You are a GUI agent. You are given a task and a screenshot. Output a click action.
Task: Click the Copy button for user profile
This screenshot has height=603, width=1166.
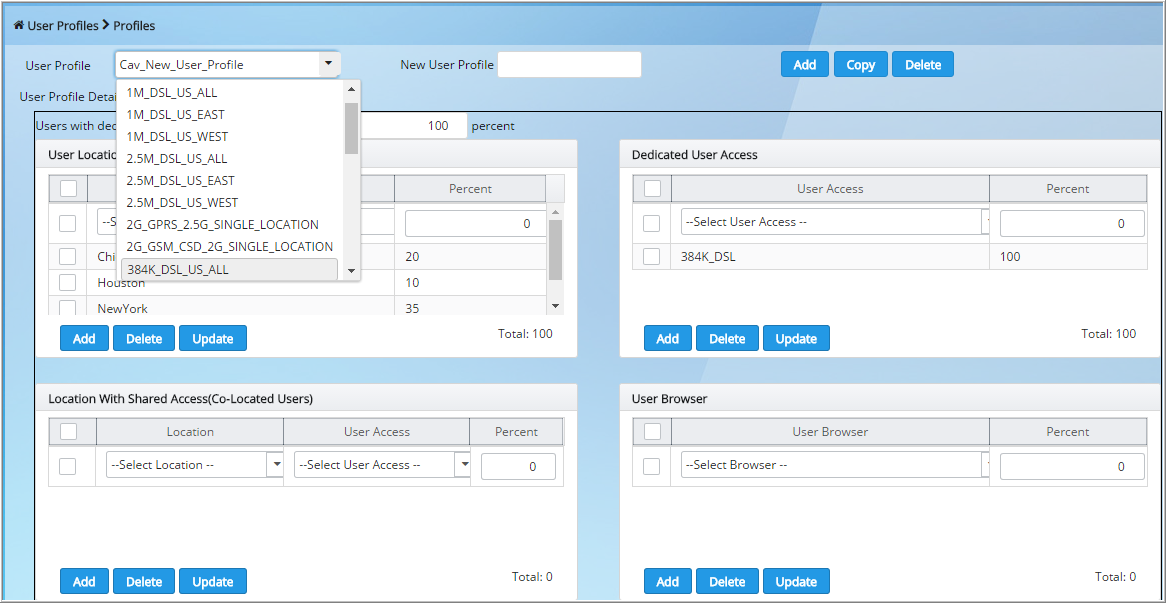tap(860, 65)
